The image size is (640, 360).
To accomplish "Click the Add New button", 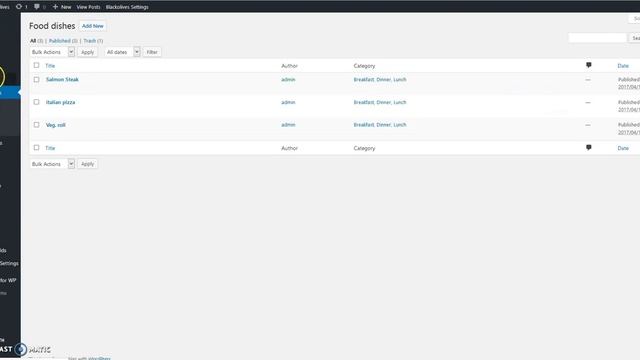I will tap(93, 26).
